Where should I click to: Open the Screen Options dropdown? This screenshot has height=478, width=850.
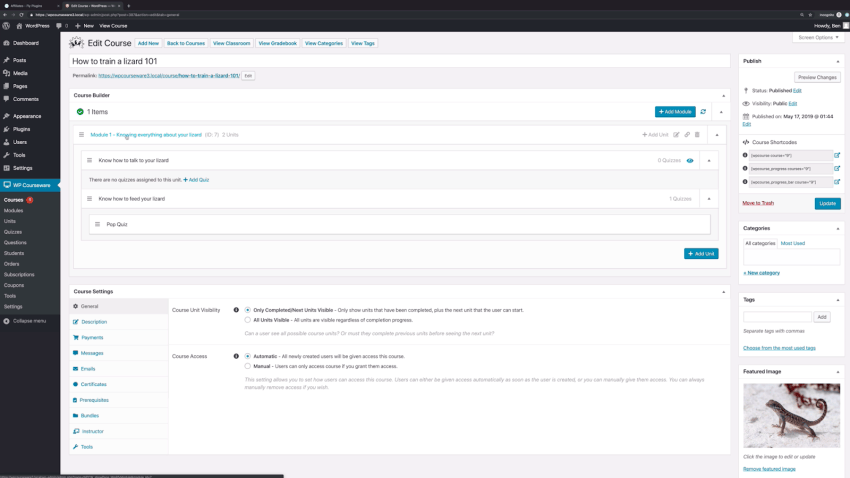tap(818, 37)
